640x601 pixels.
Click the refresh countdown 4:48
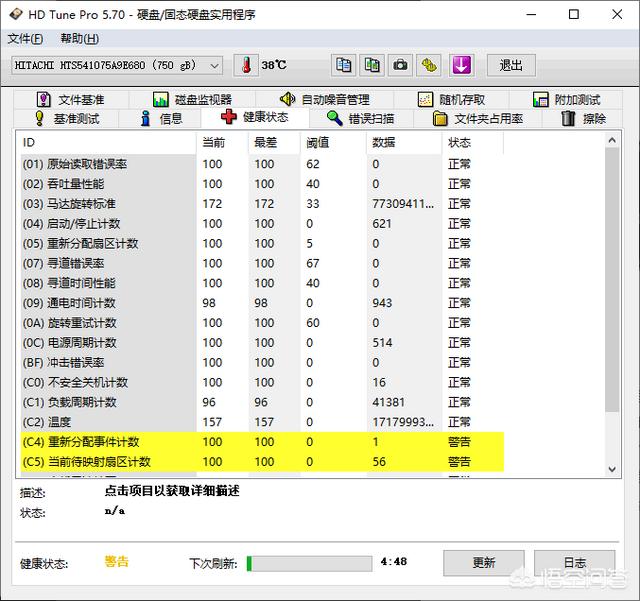(x=393, y=562)
